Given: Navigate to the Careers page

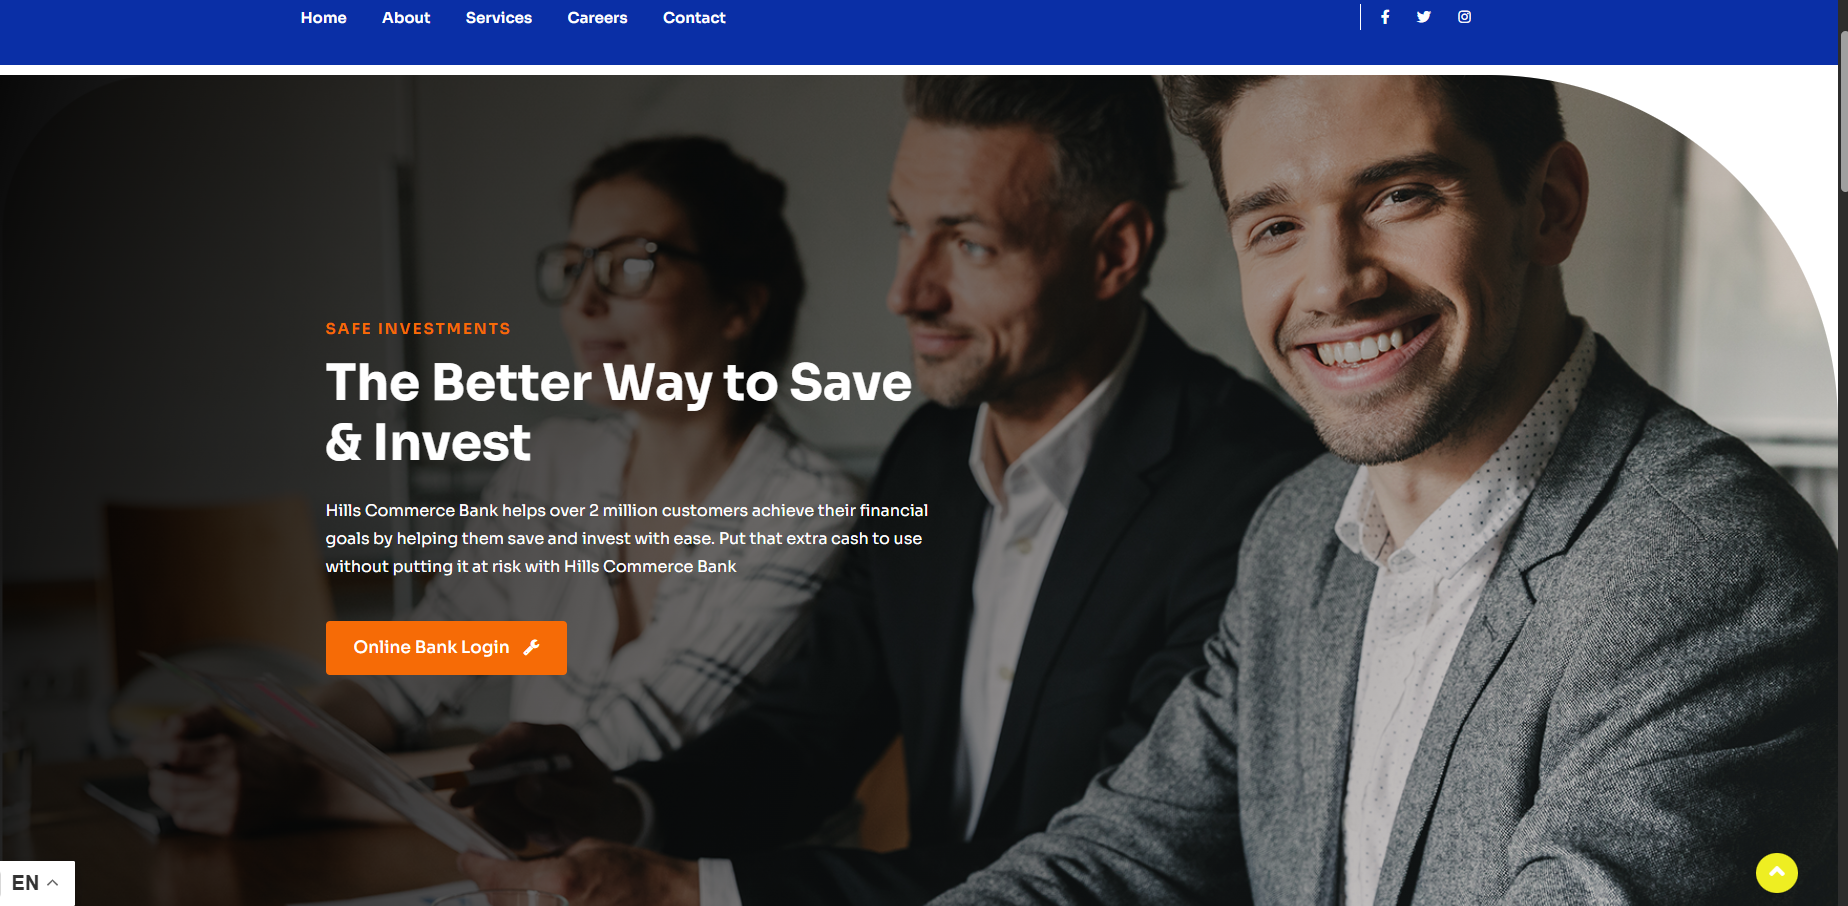Looking at the screenshot, I should (x=597, y=18).
